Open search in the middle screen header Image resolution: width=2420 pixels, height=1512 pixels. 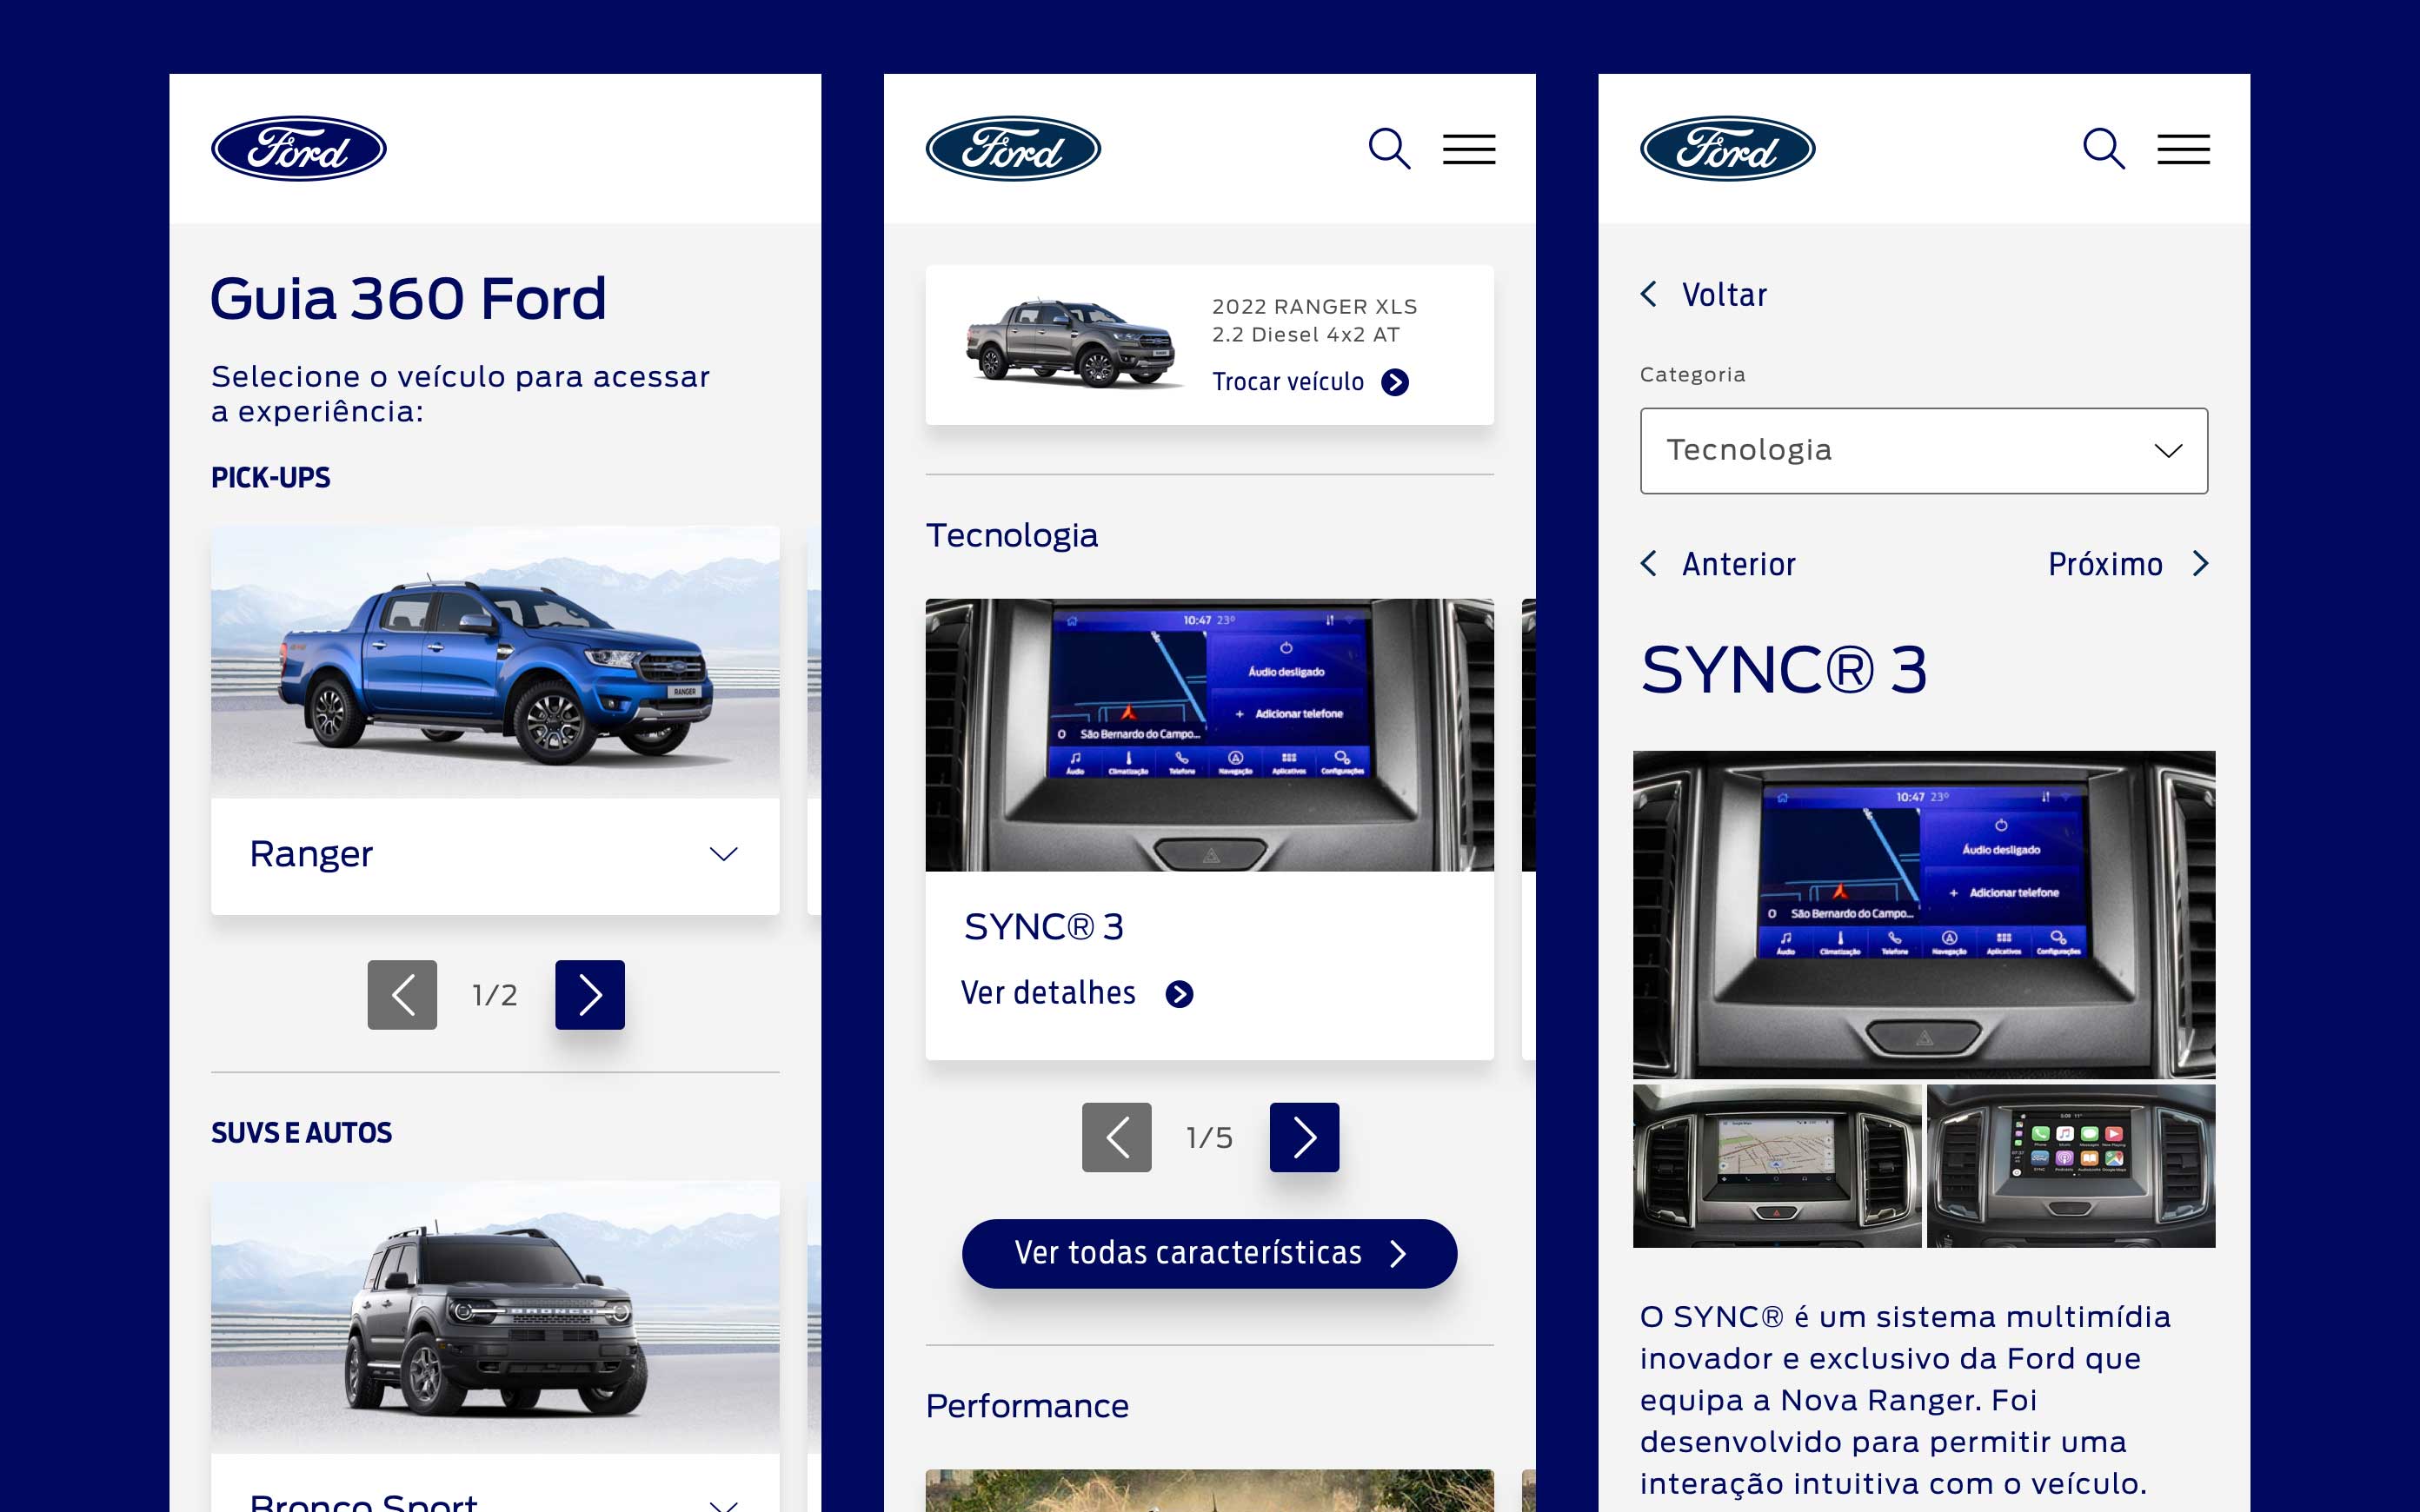click(1389, 149)
